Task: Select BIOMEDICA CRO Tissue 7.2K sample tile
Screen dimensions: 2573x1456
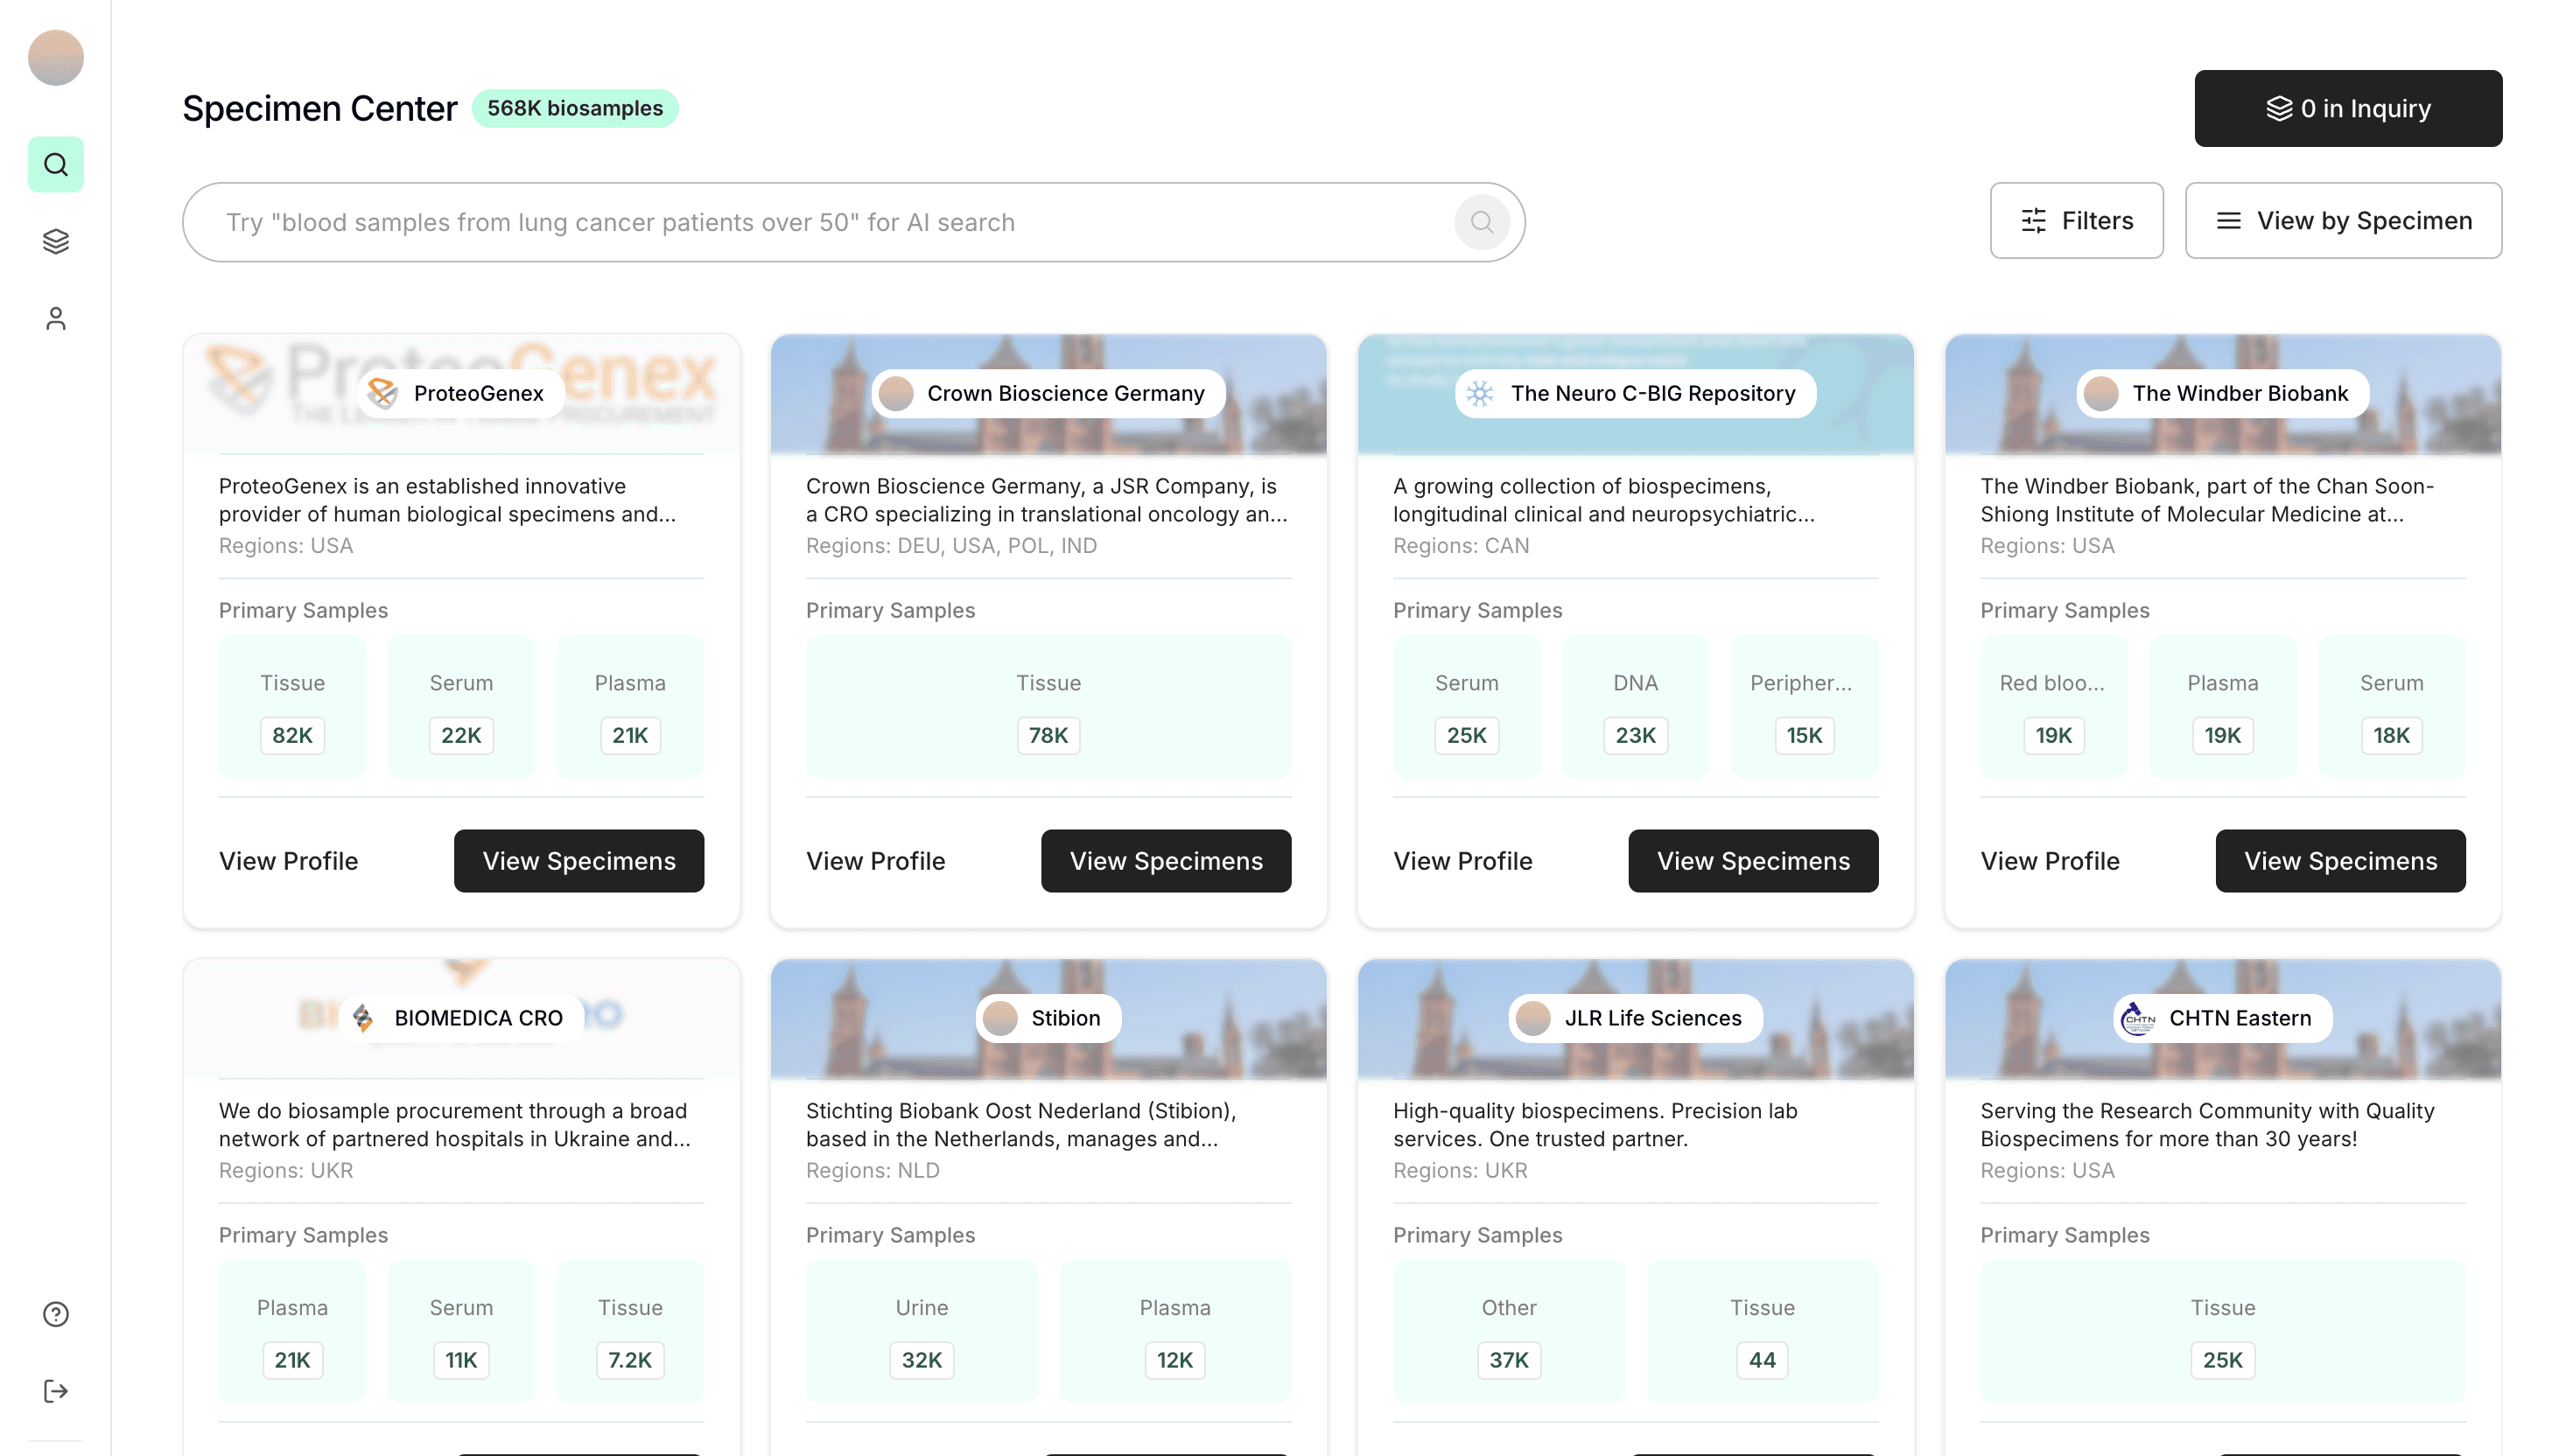Action: [x=630, y=1332]
